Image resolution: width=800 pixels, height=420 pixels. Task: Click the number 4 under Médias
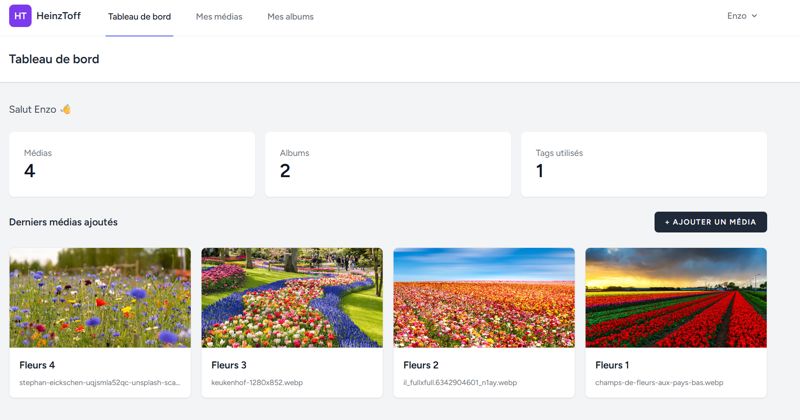point(30,171)
